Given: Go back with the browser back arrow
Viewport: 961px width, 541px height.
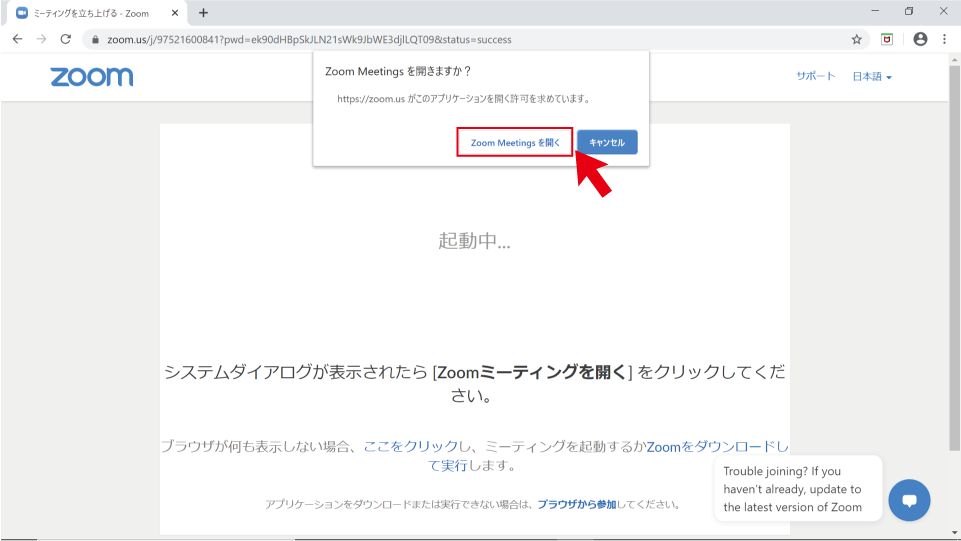Looking at the screenshot, I should (x=17, y=39).
